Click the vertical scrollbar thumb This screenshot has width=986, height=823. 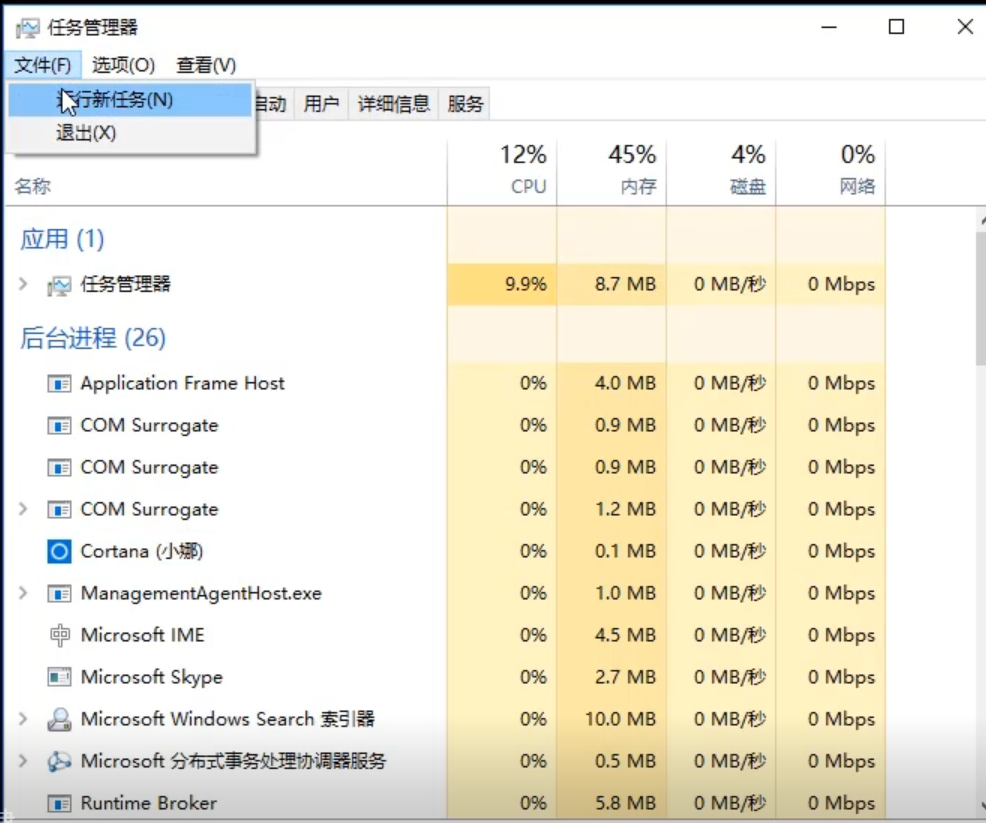pyautogui.click(x=980, y=298)
